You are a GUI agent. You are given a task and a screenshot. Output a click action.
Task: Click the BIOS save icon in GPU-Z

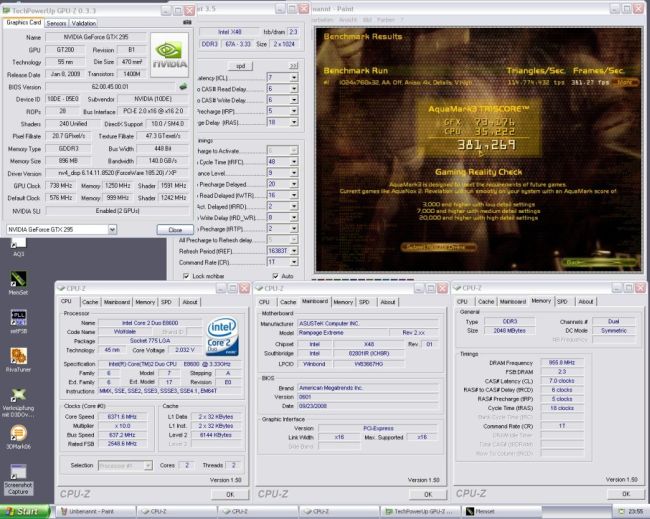pos(183,87)
